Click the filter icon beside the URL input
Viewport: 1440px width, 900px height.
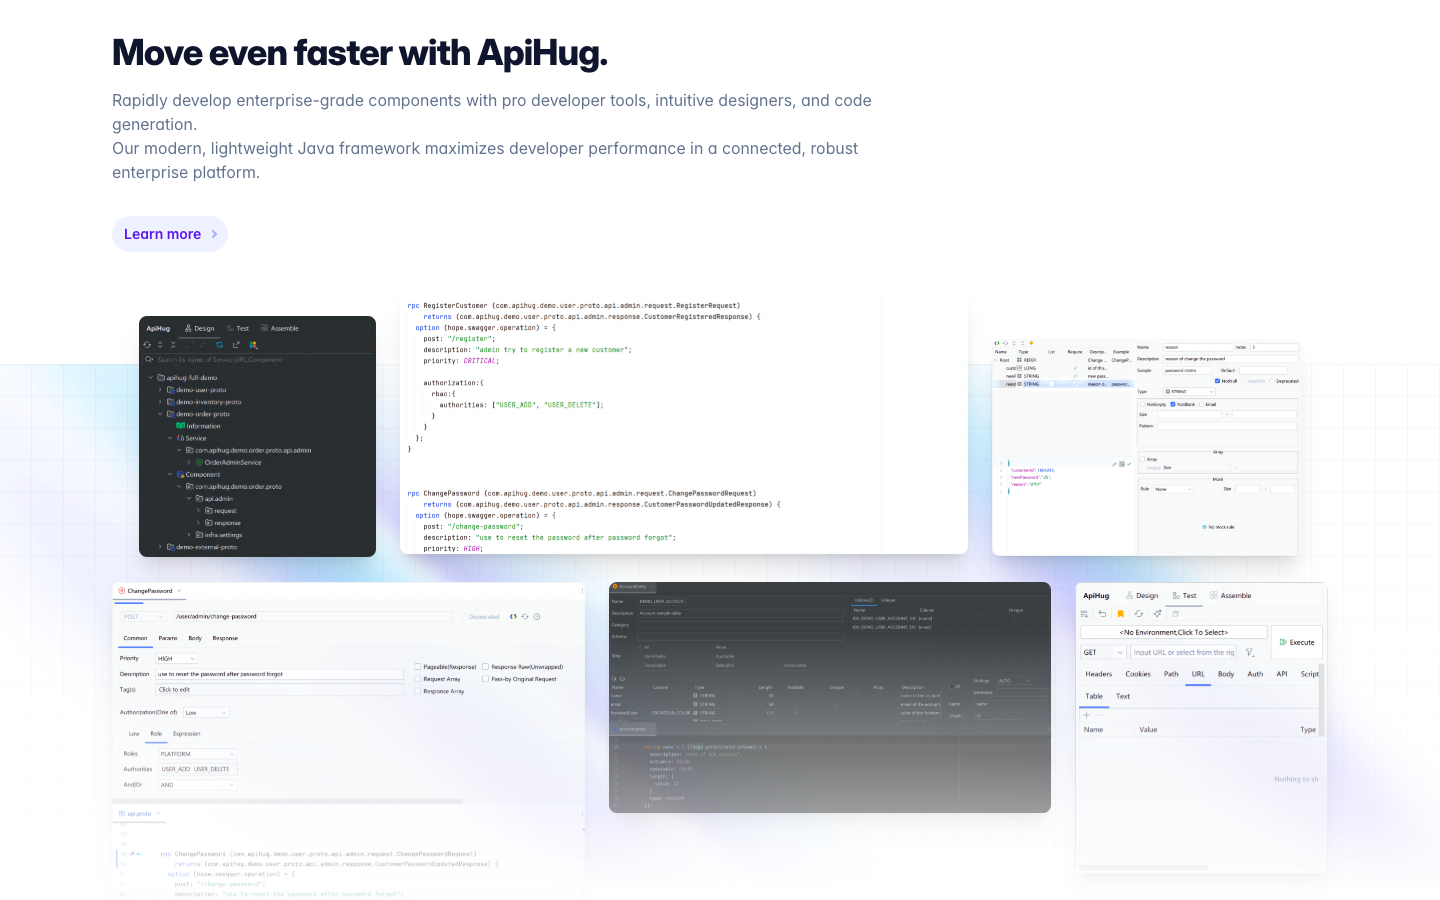coord(1250,652)
